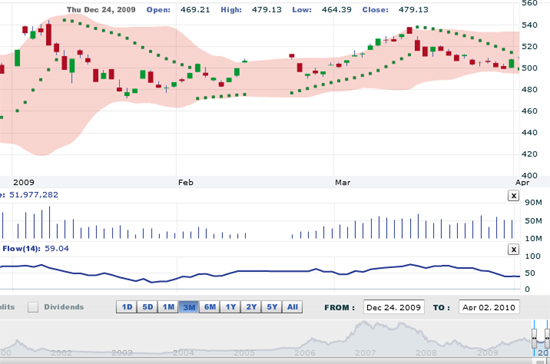This screenshot has height=364, width=550.
Task: Grab the right range slider handle
Action: (547, 338)
